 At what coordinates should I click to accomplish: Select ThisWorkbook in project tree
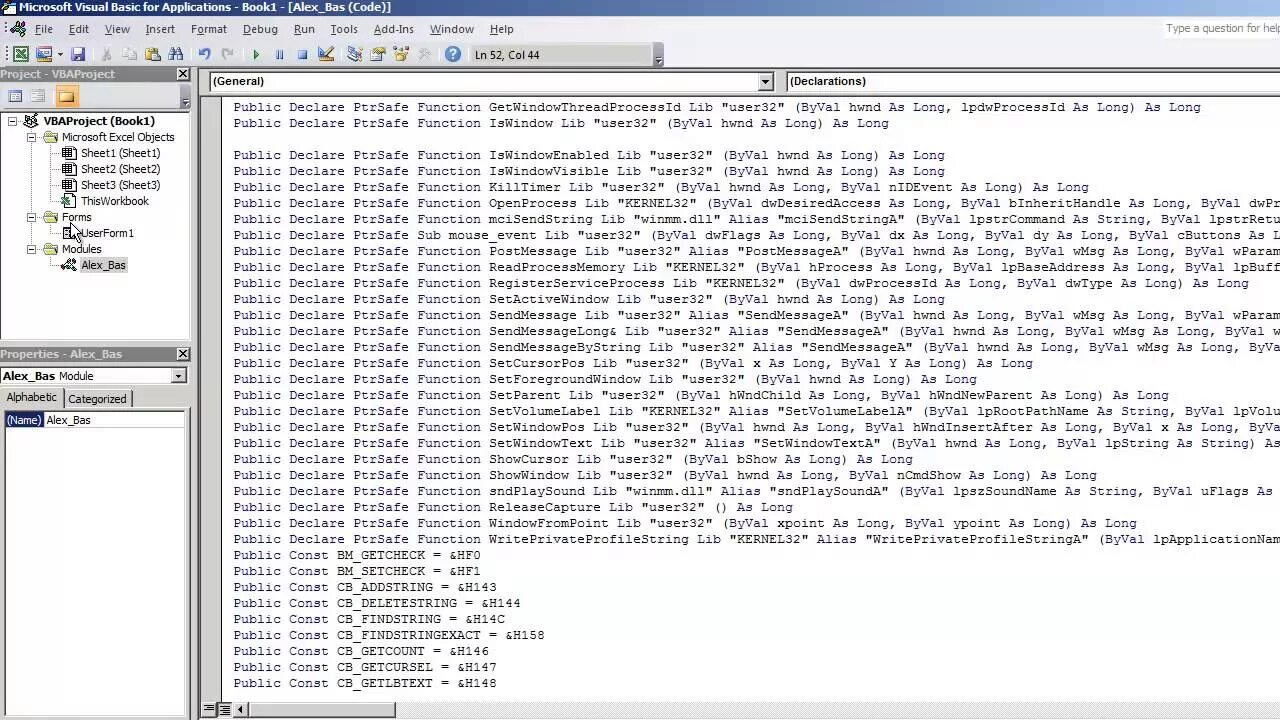pos(114,201)
